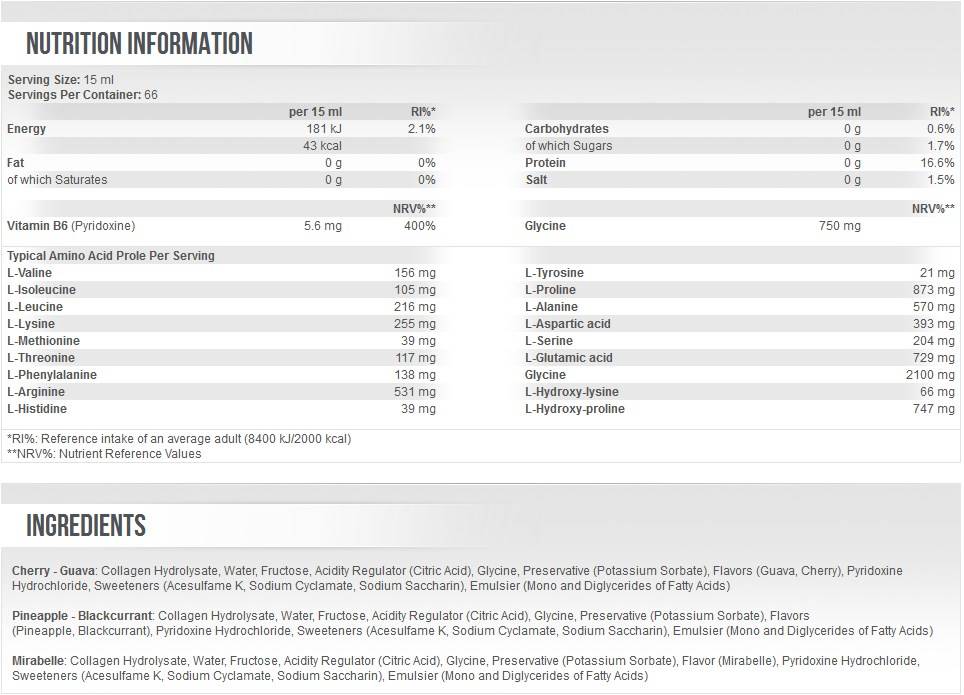Select the 181 kJ energy value
Screen dimensions: 964x695
tap(323, 129)
